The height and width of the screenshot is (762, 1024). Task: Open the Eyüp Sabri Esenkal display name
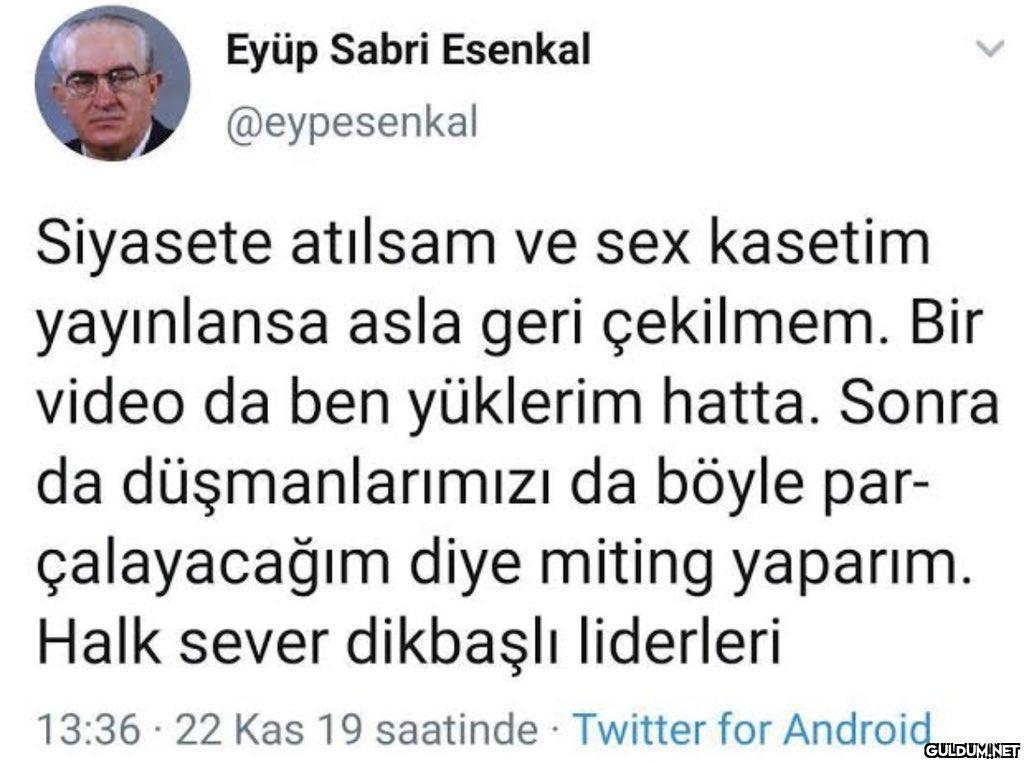pos(406,49)
